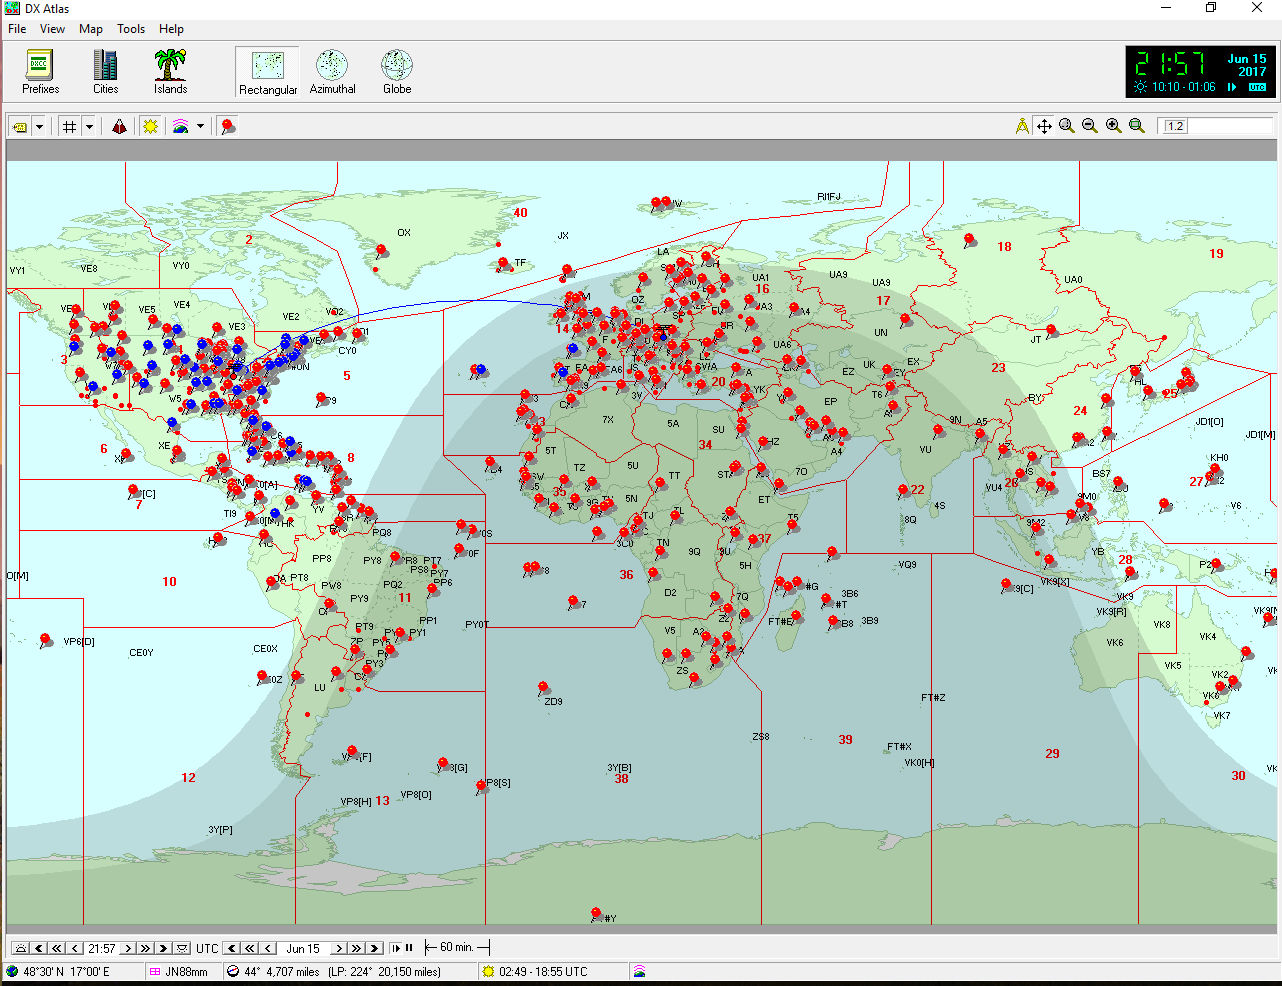The width and height of the screenshot is (1282, 986).
Task: Open the View menu
Action: point(52,29)
